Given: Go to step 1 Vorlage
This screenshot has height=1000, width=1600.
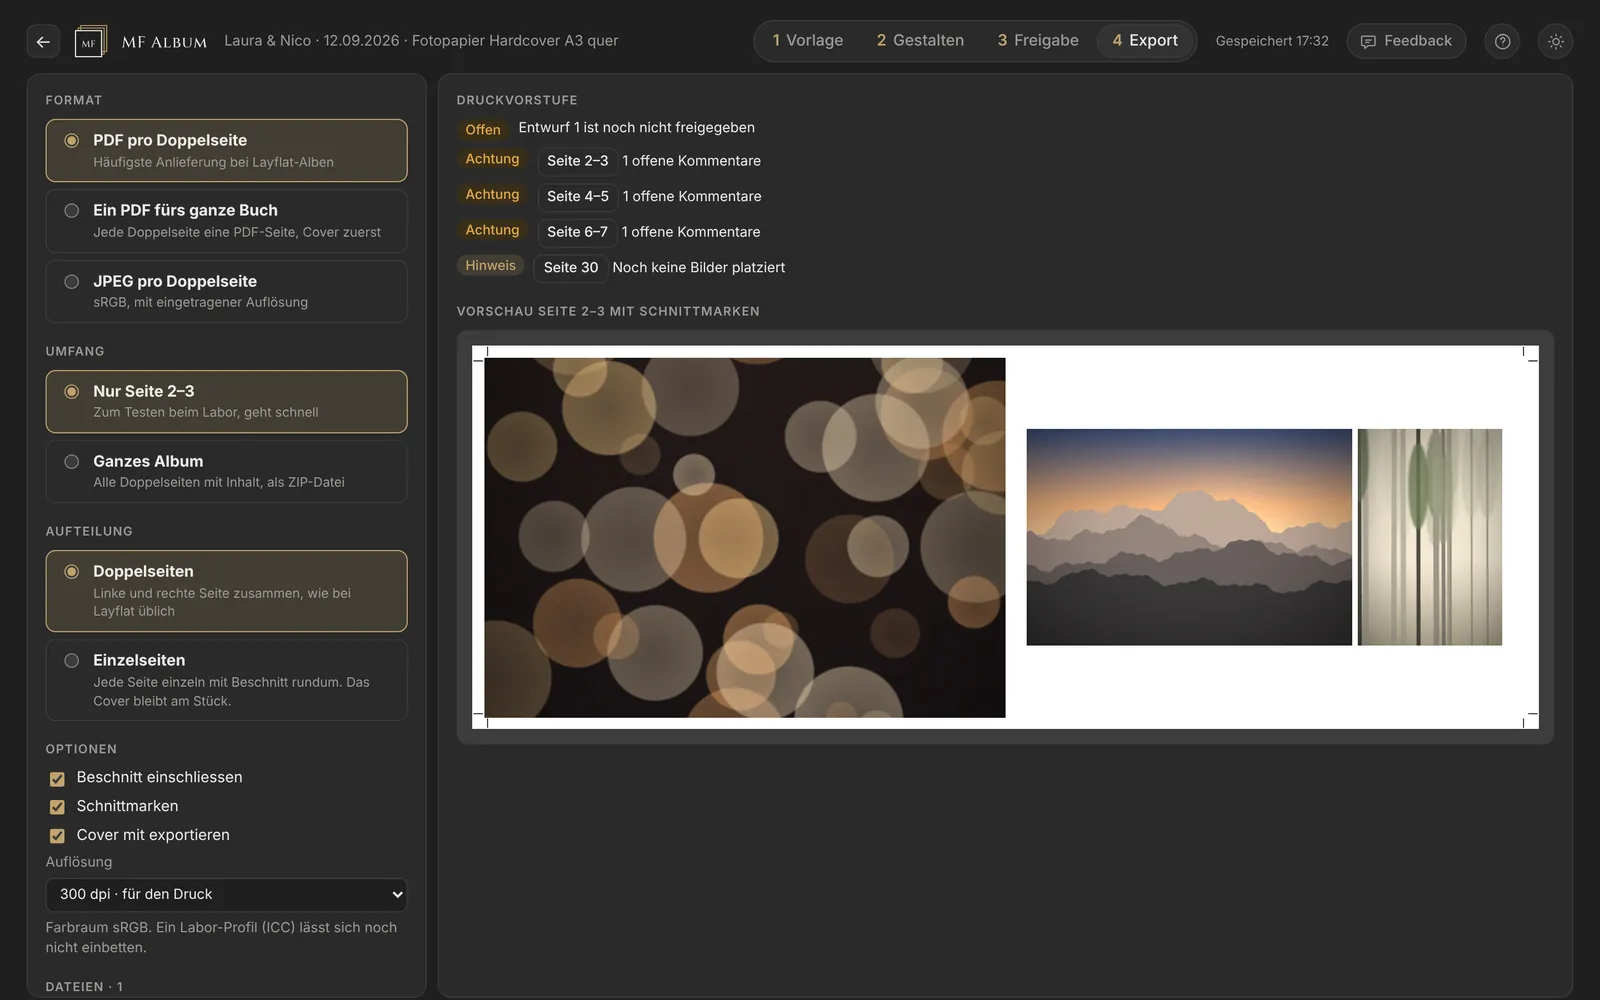Looking at the screenshot, I should tap(808, 41).
